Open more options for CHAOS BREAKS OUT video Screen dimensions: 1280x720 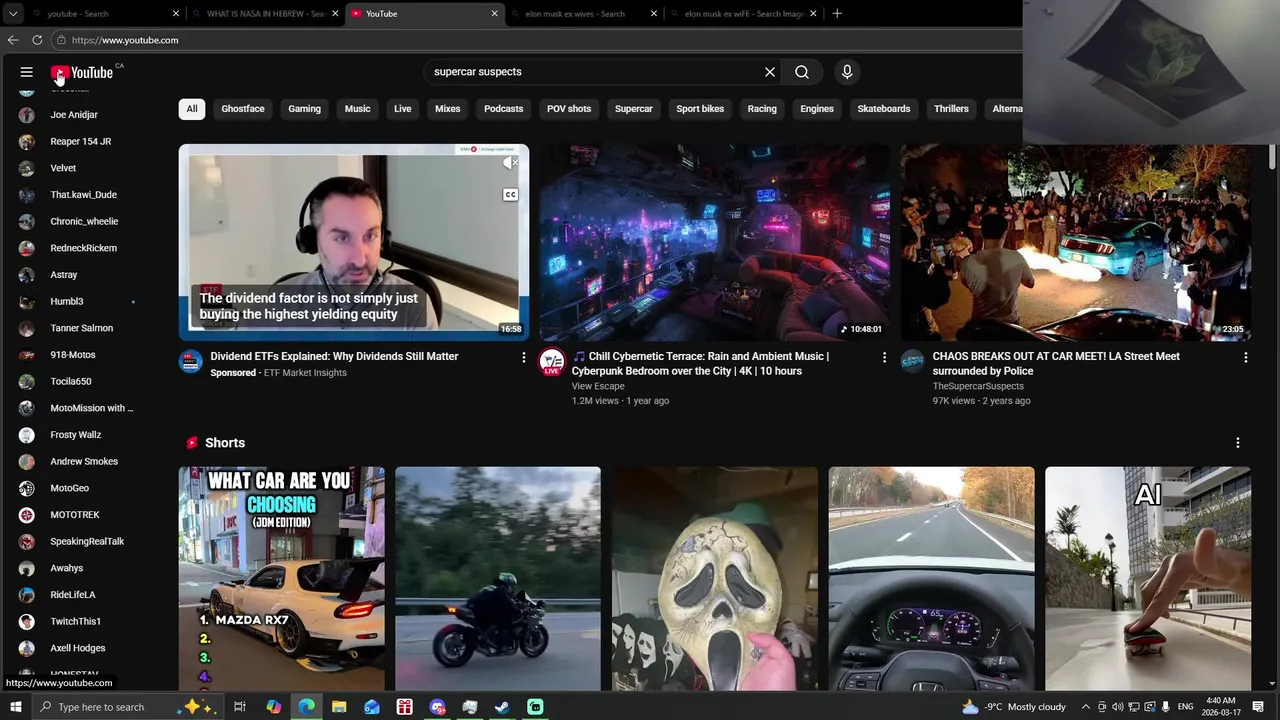coord(1245,357)
